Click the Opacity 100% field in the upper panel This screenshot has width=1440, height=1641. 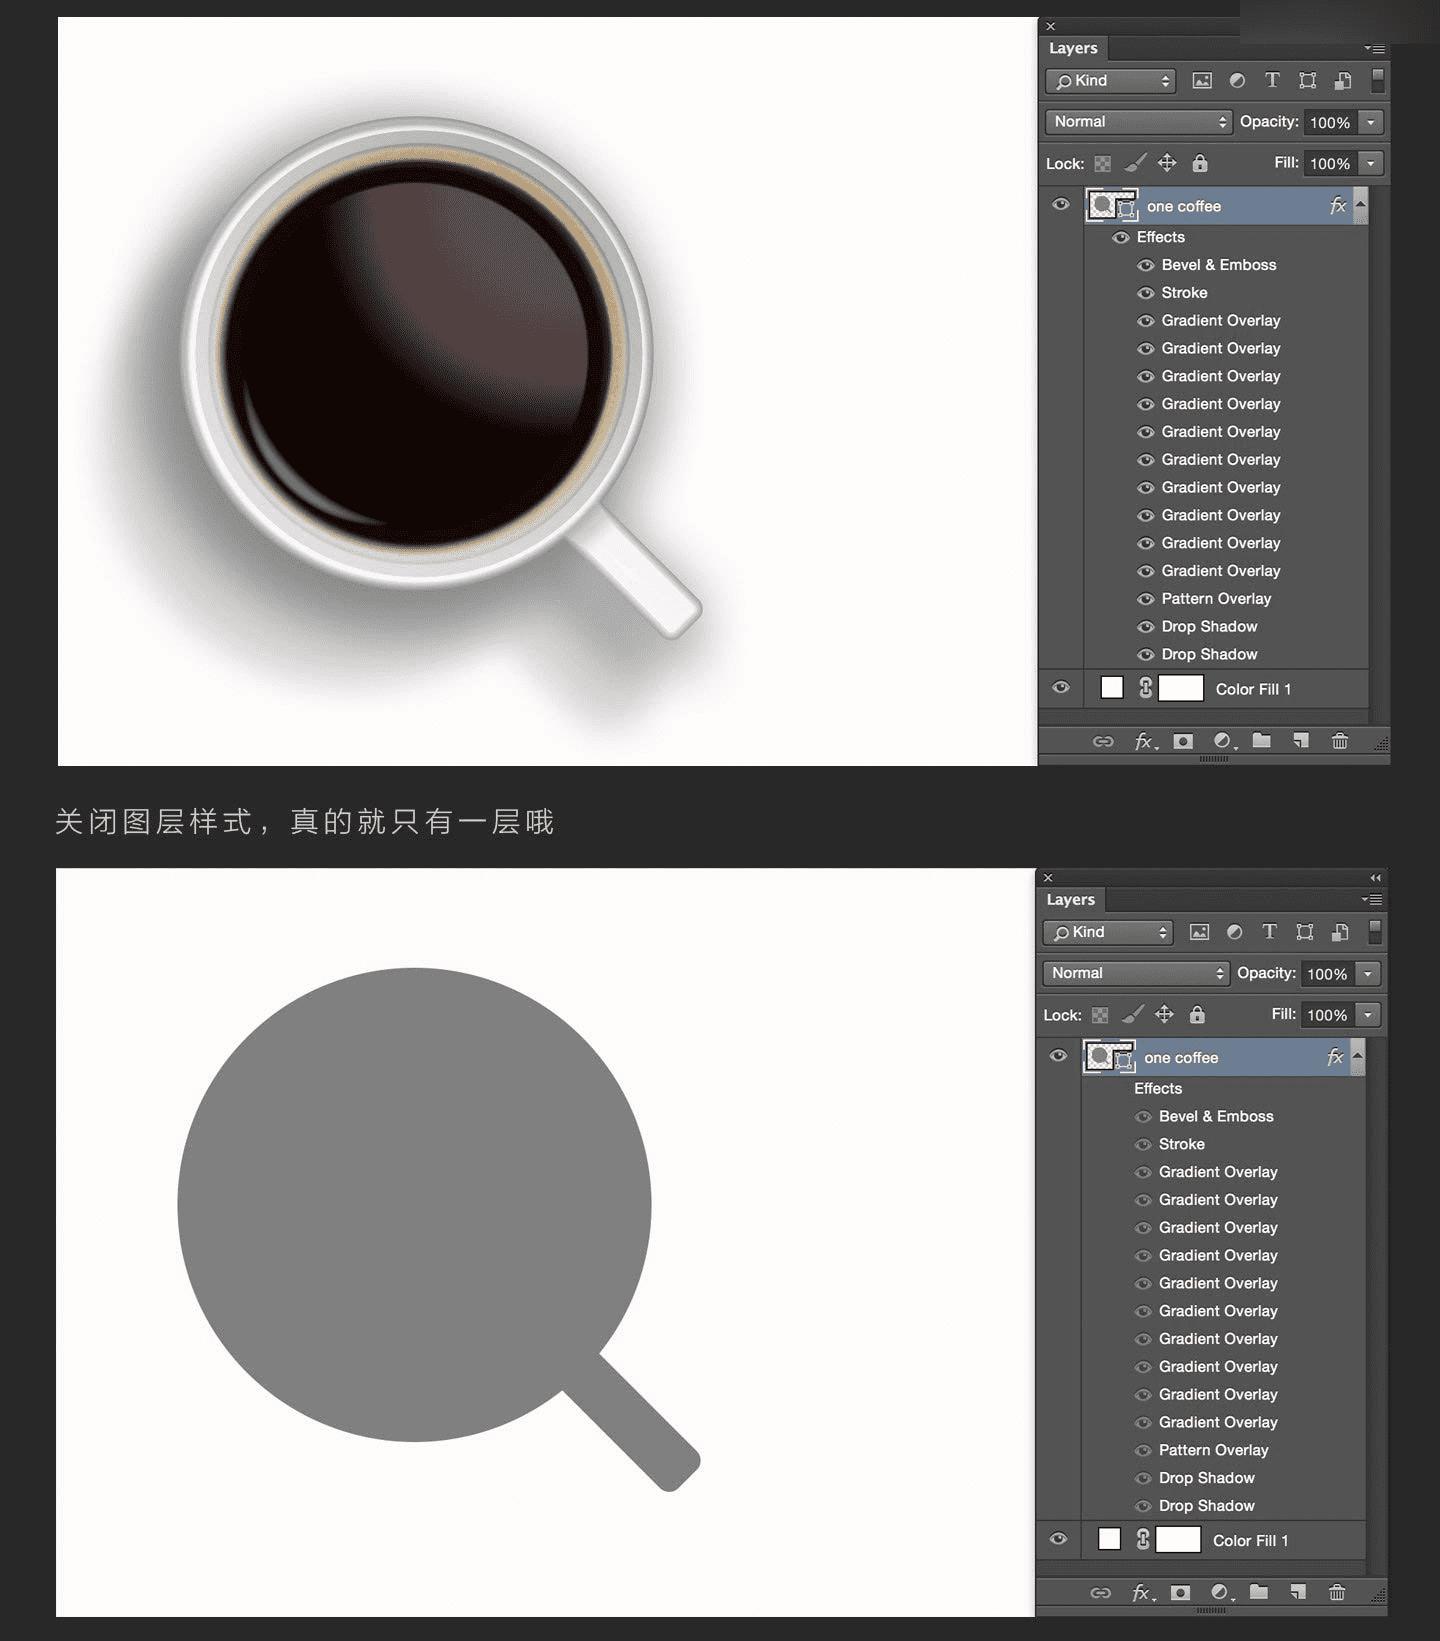coord(1331,122)
